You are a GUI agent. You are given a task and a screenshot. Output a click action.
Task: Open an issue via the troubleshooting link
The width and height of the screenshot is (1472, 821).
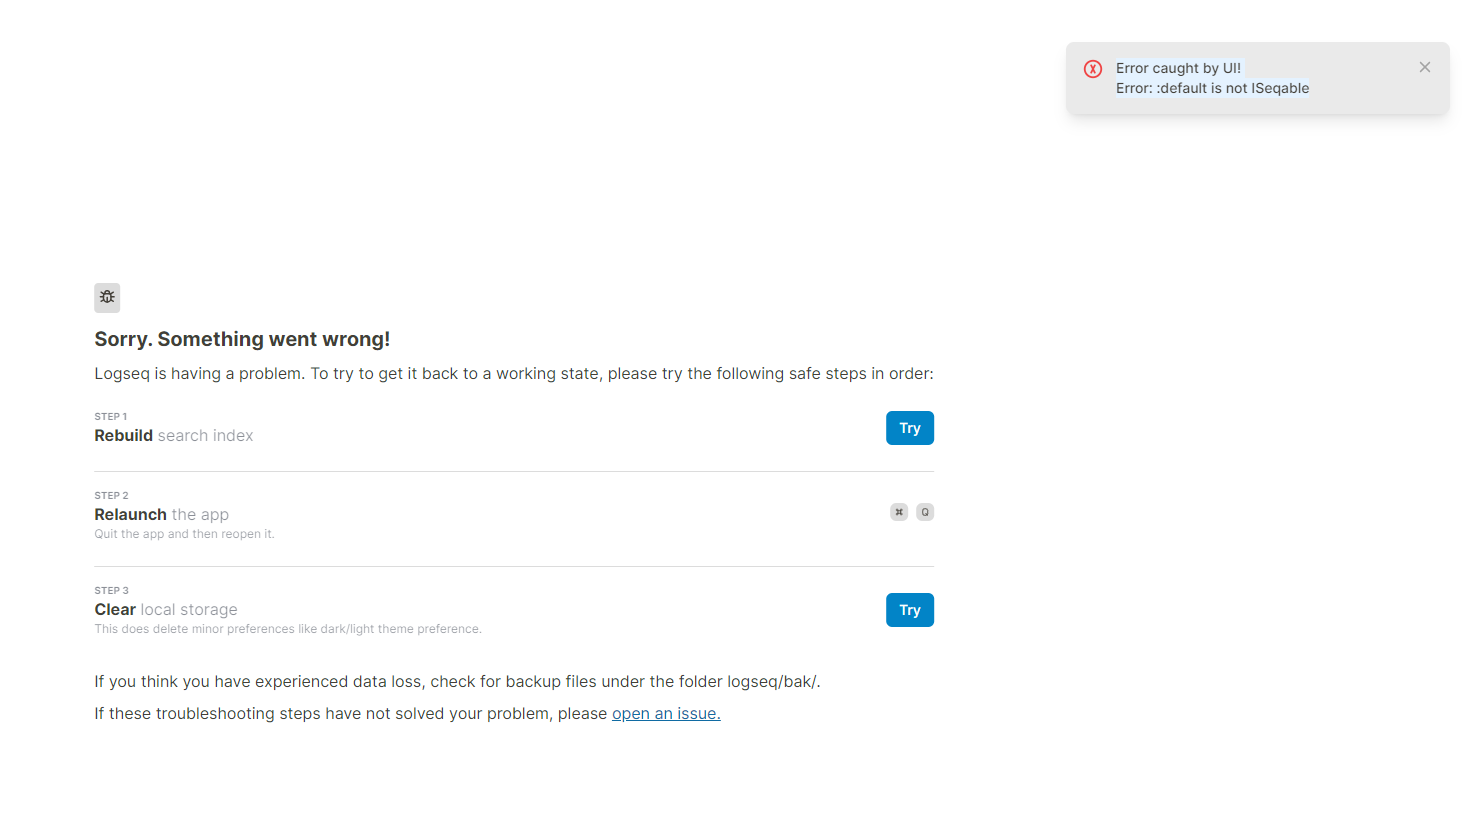click(x=666, y=713)
